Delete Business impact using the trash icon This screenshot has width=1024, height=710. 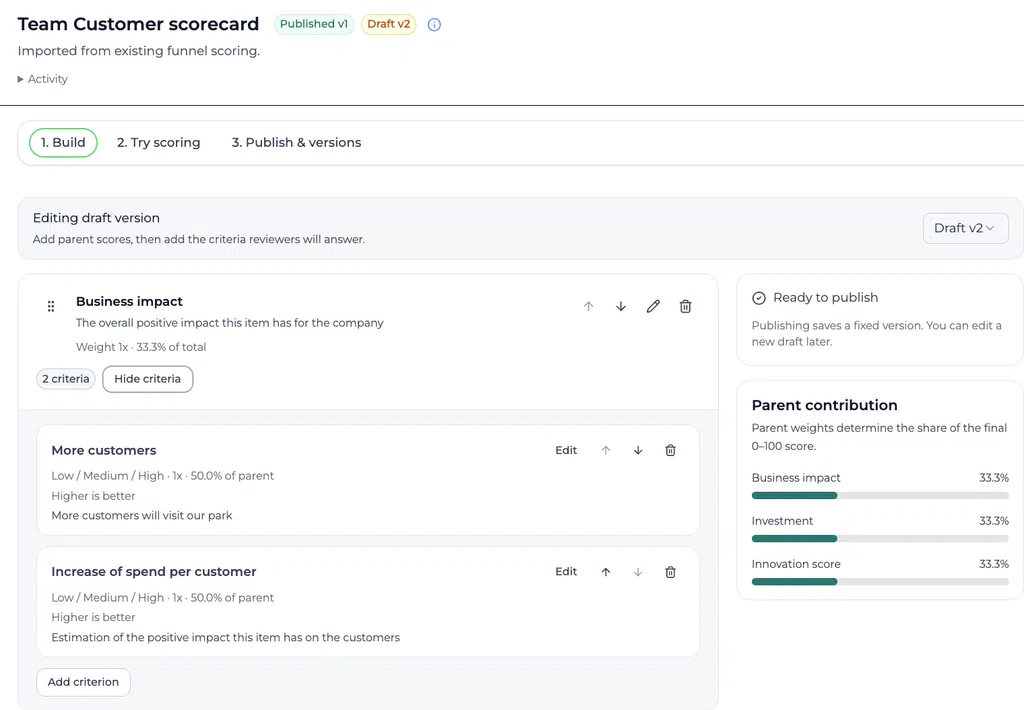pyautogui.click(x=685, y=306)
